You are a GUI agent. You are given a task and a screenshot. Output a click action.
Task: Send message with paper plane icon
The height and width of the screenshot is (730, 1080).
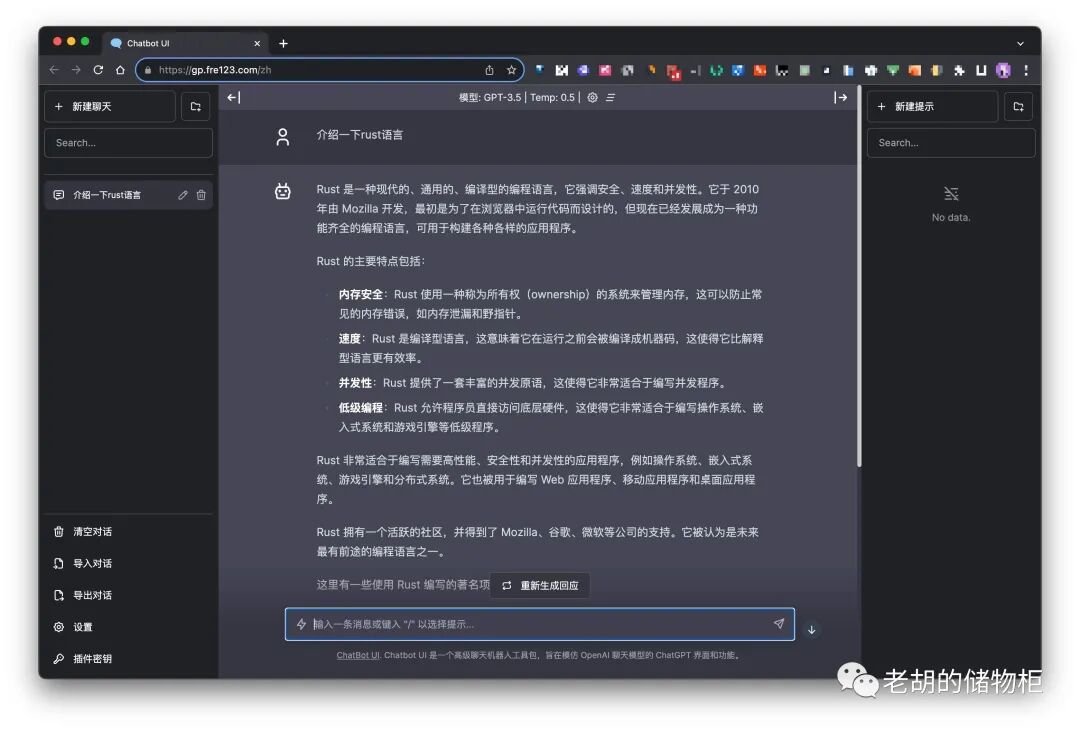pos(778,623)
